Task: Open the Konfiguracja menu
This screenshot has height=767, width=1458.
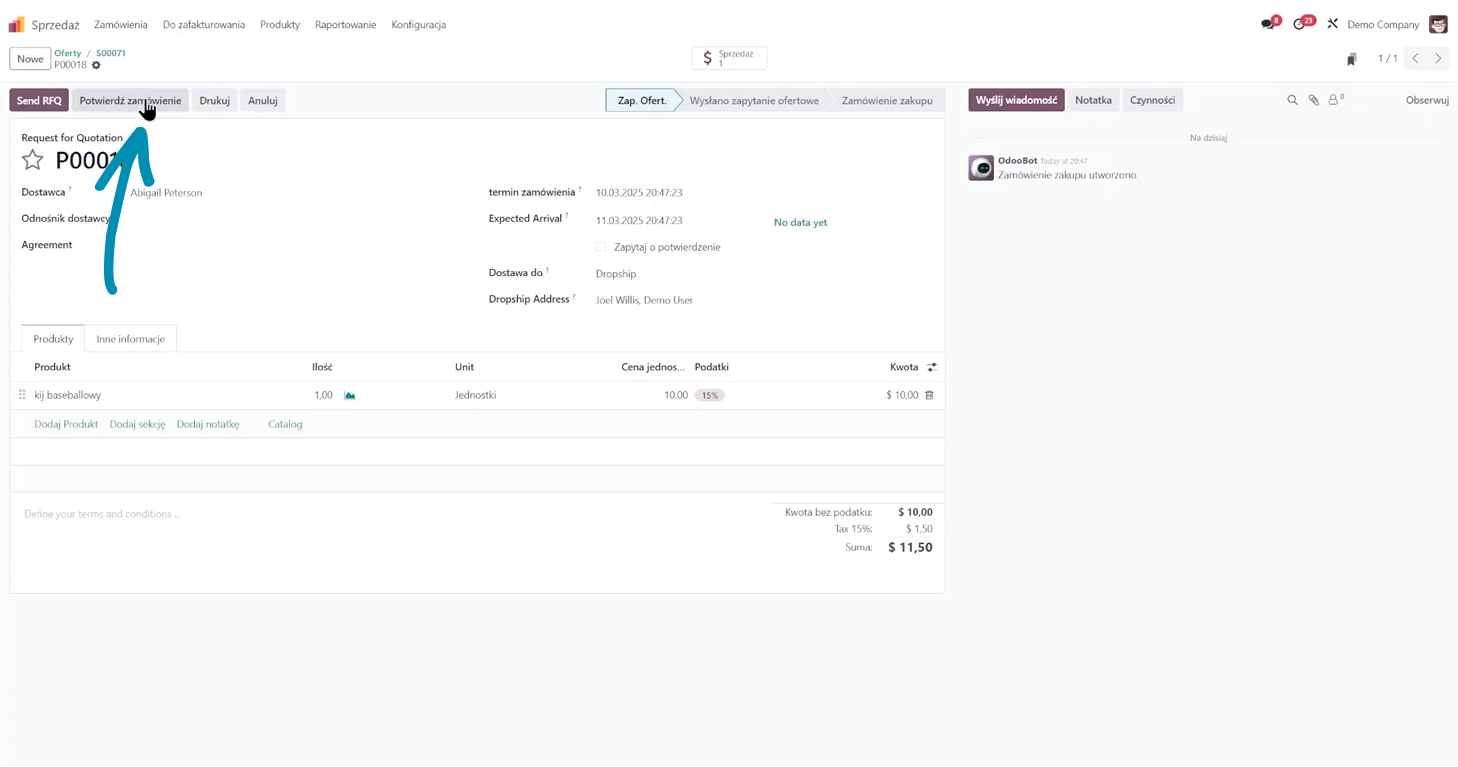Action: pyautogui.click(x=418, y=25)
